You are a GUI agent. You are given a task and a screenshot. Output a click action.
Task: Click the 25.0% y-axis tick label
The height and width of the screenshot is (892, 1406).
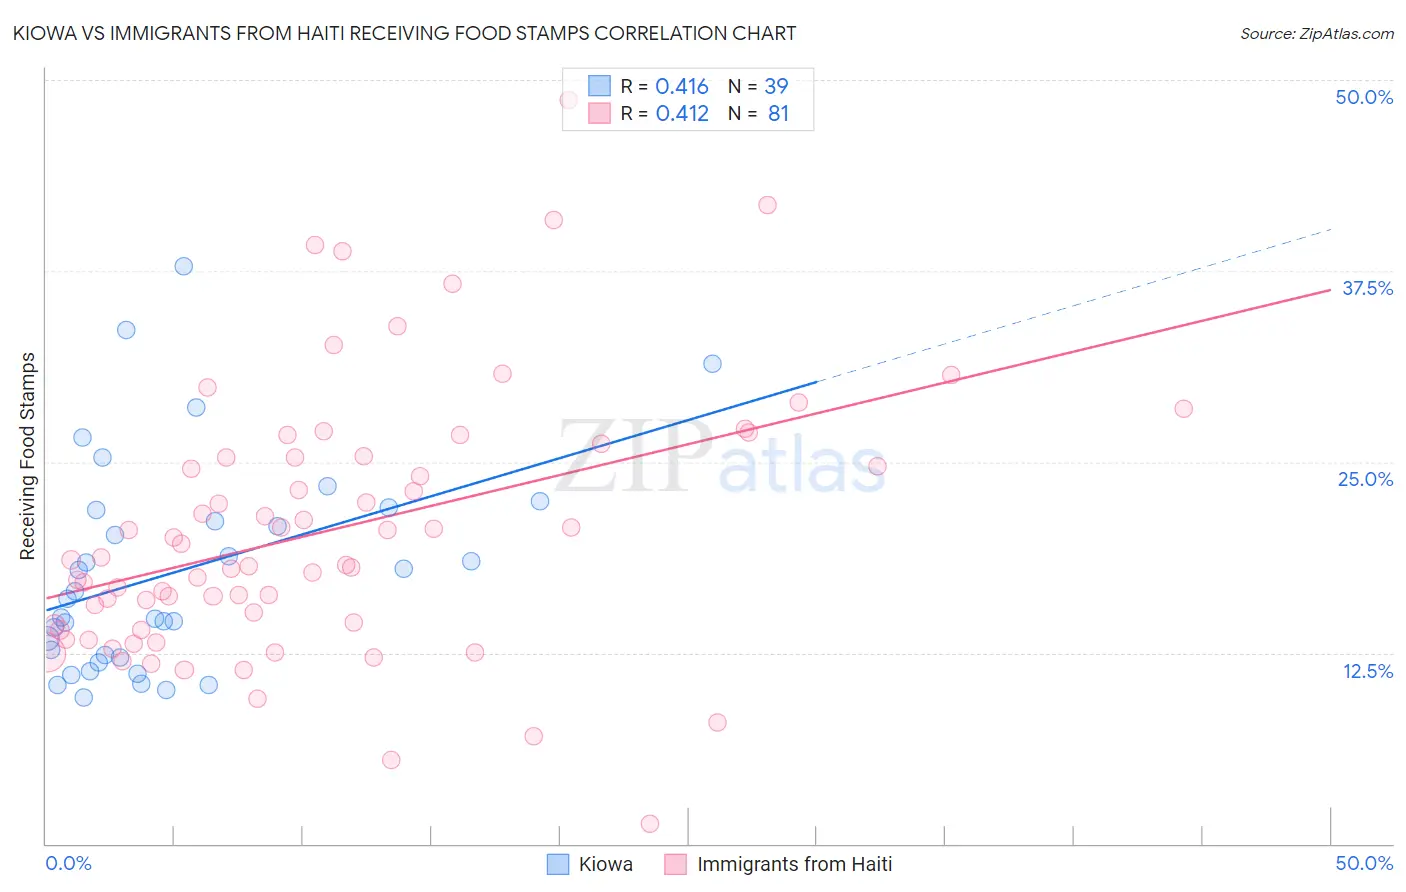1365,479
